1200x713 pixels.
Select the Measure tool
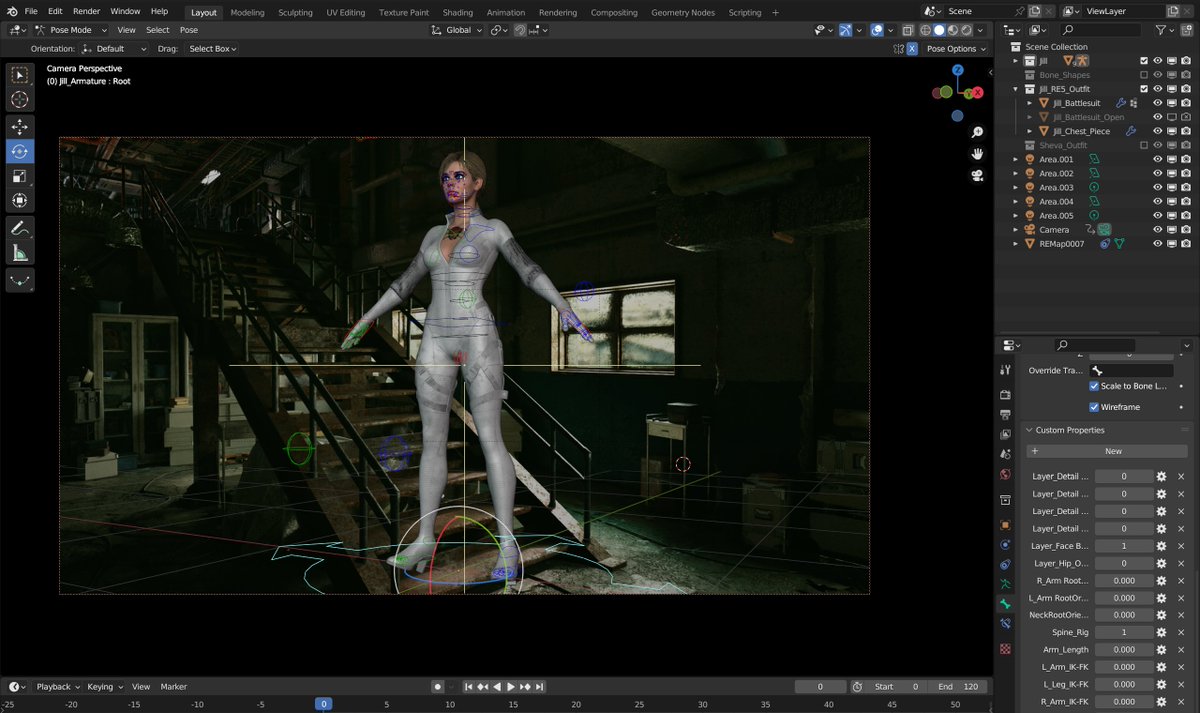point(19,253)
